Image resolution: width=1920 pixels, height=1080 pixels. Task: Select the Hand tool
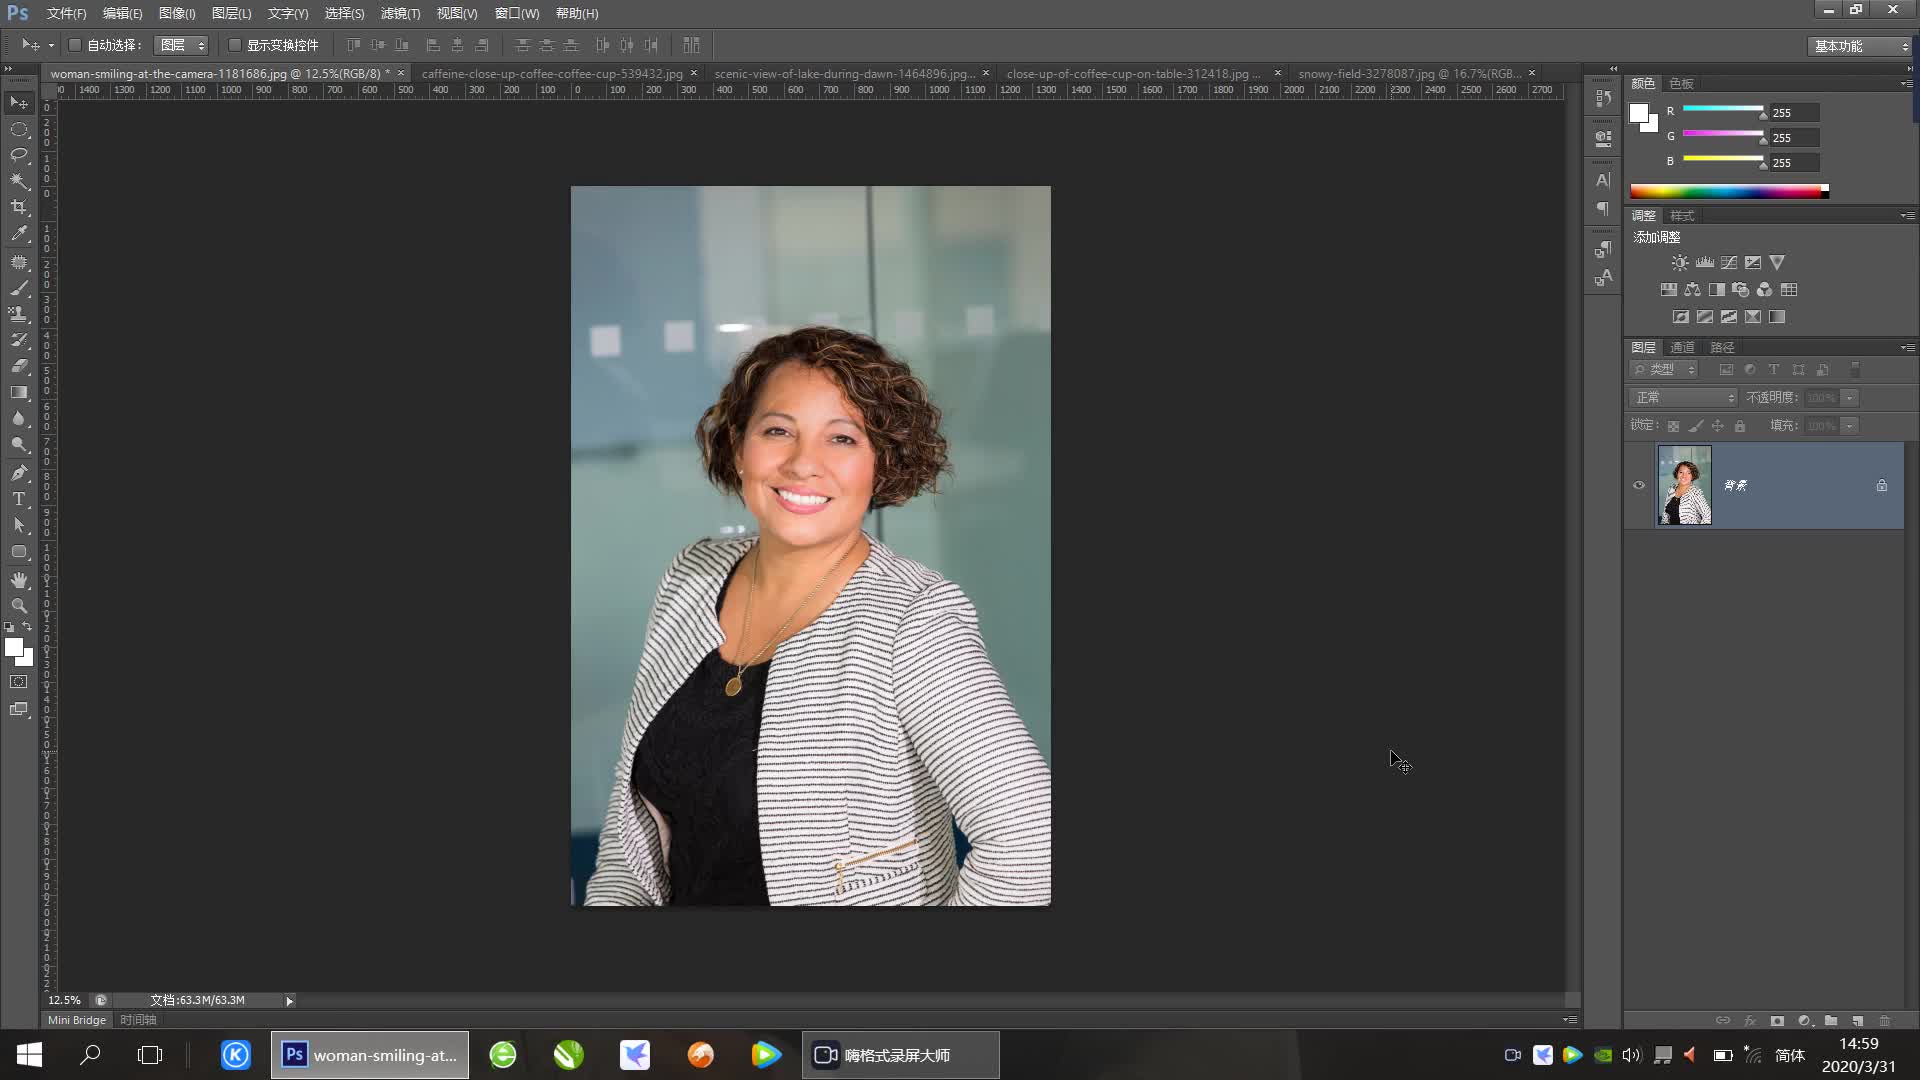(x=19, y=580)
